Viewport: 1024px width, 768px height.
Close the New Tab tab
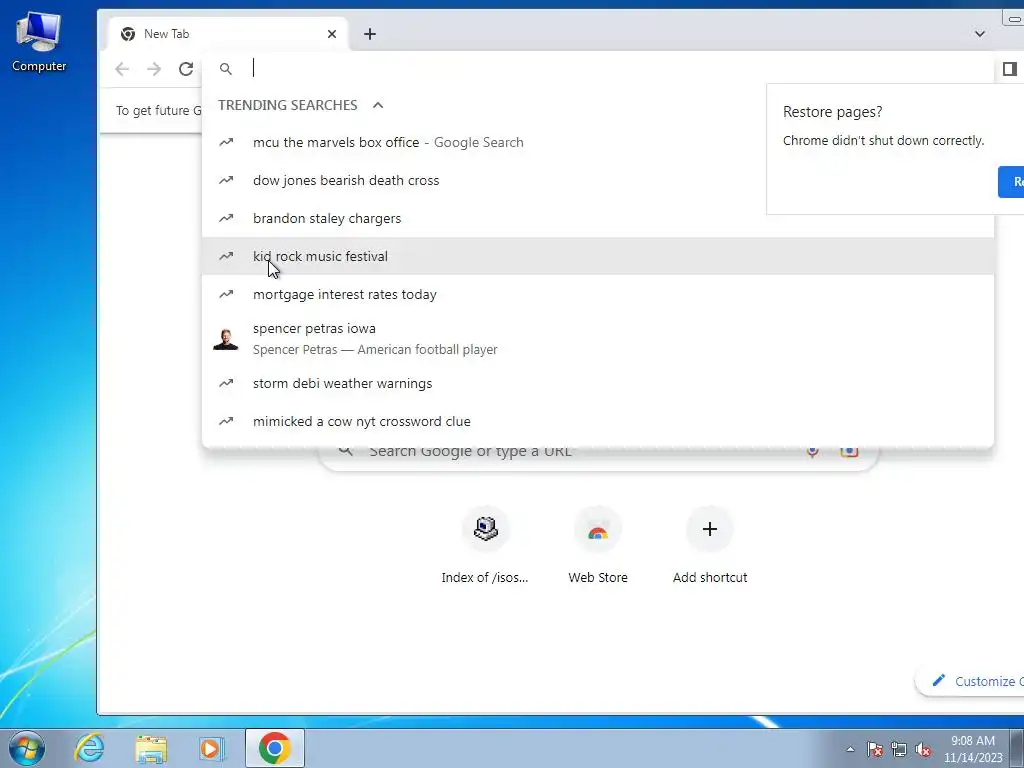[x=332, y=34]
